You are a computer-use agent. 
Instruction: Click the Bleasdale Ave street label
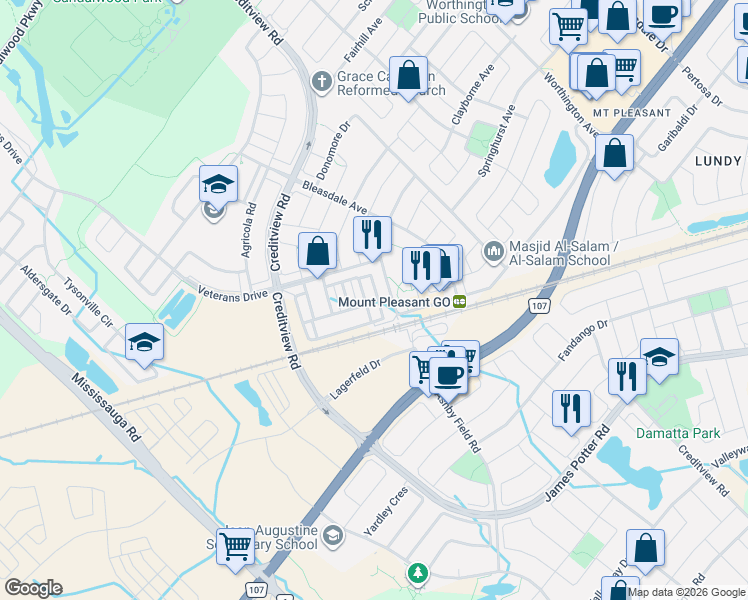click(334, 197)
